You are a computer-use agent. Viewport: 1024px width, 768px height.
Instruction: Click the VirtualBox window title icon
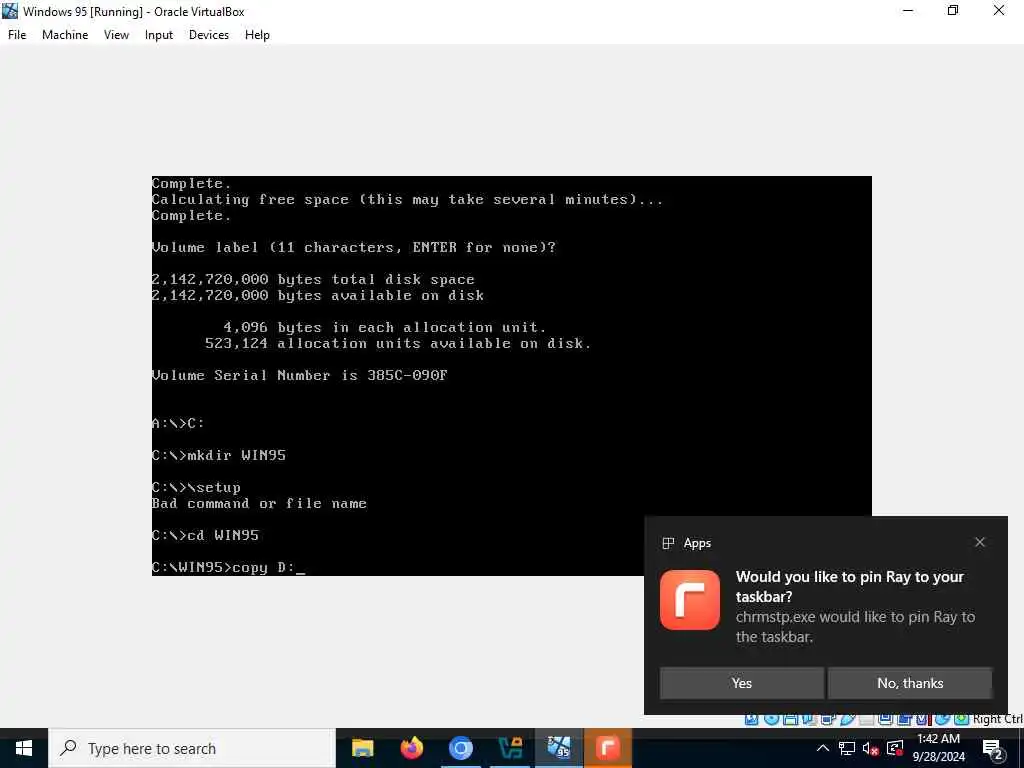(x=10, y=11)
